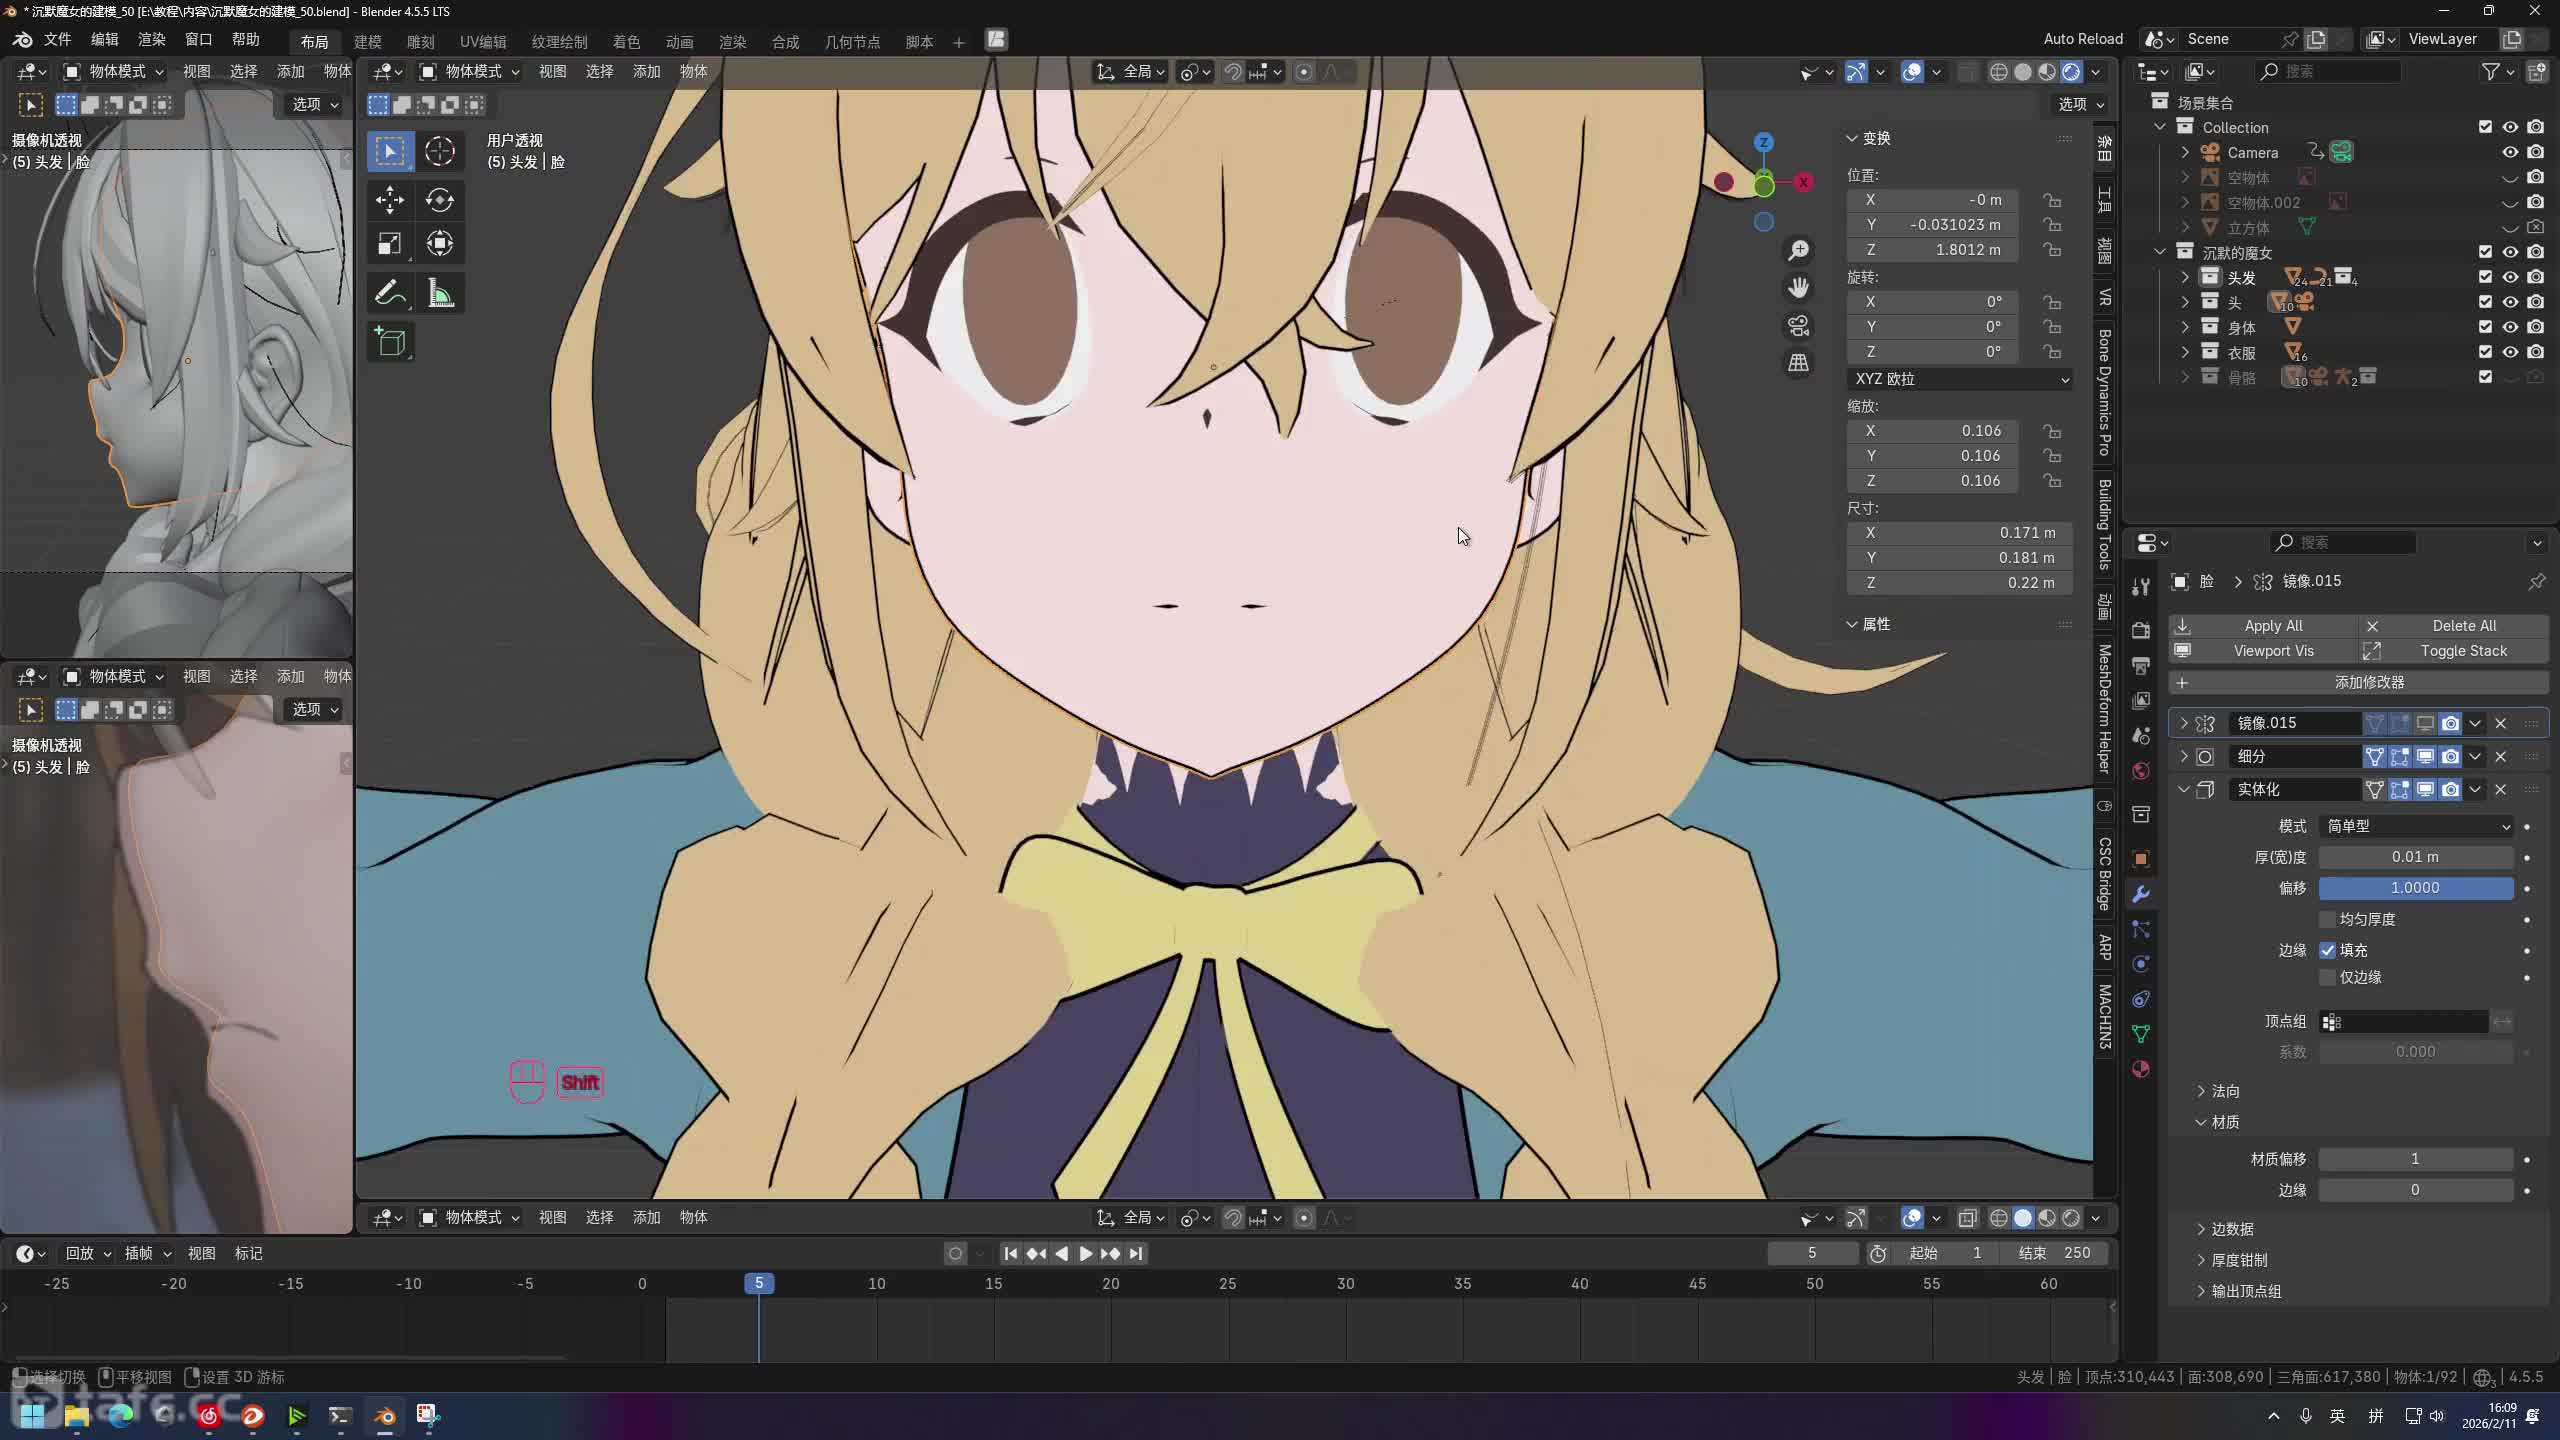Select the Rotate tool
The height and width of the screenshot is (1440, 2560).
point(440,200)
